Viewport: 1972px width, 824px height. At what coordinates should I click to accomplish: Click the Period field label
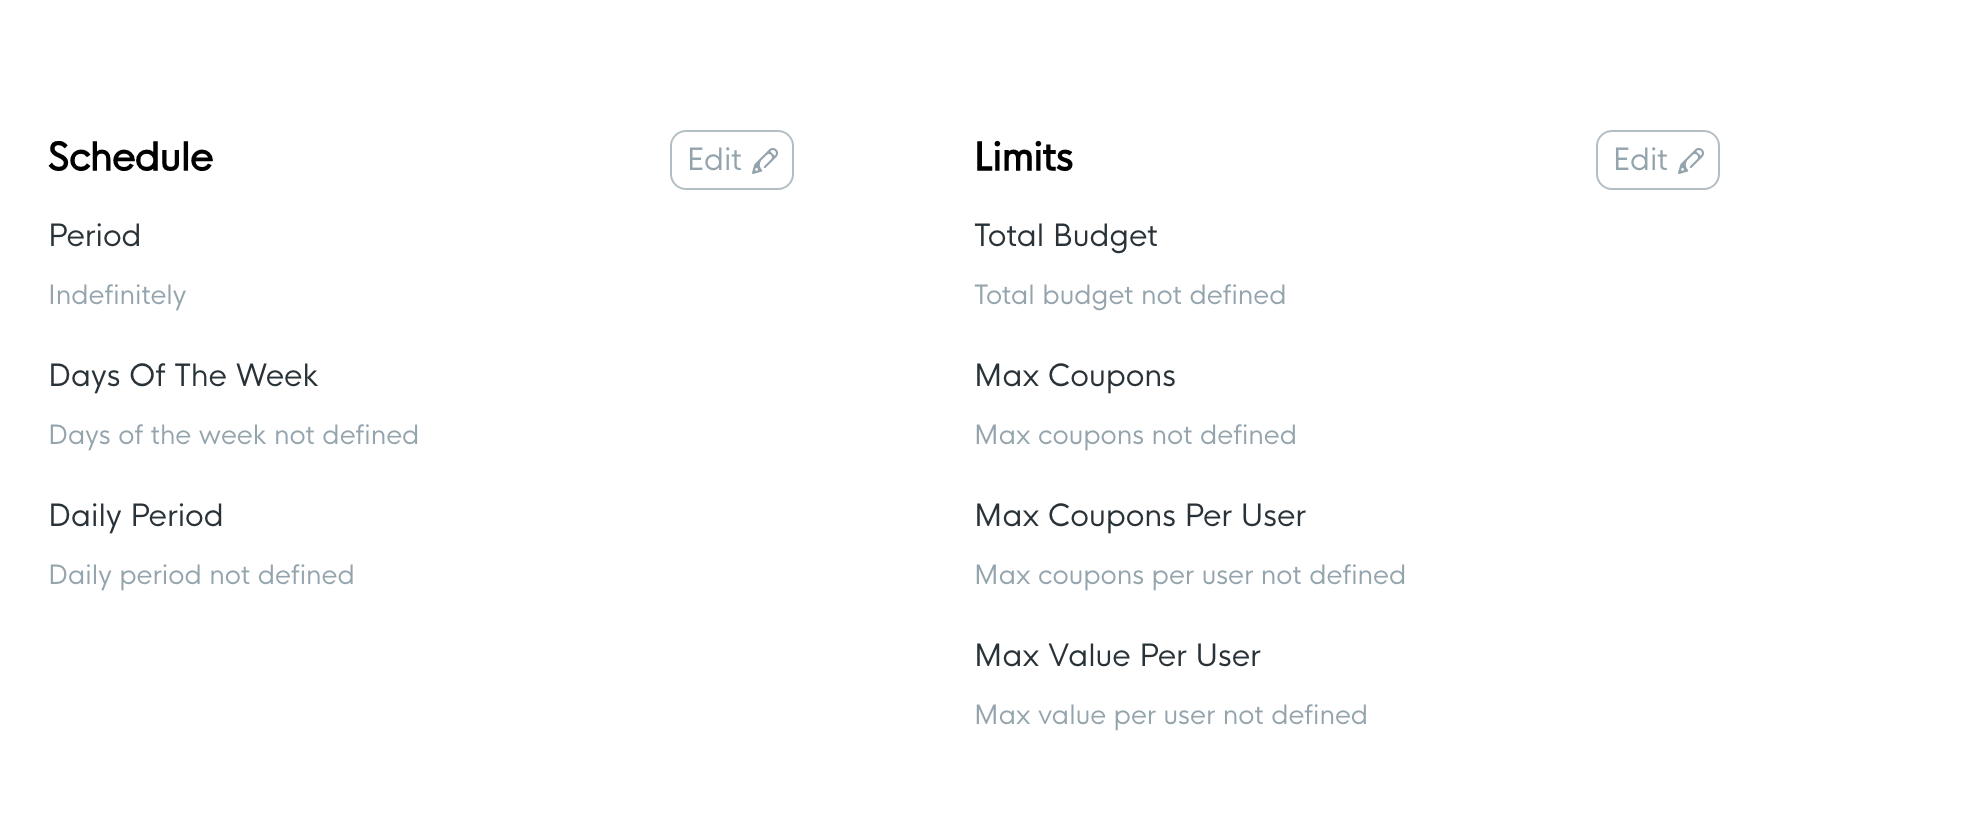tap(95, 235)
